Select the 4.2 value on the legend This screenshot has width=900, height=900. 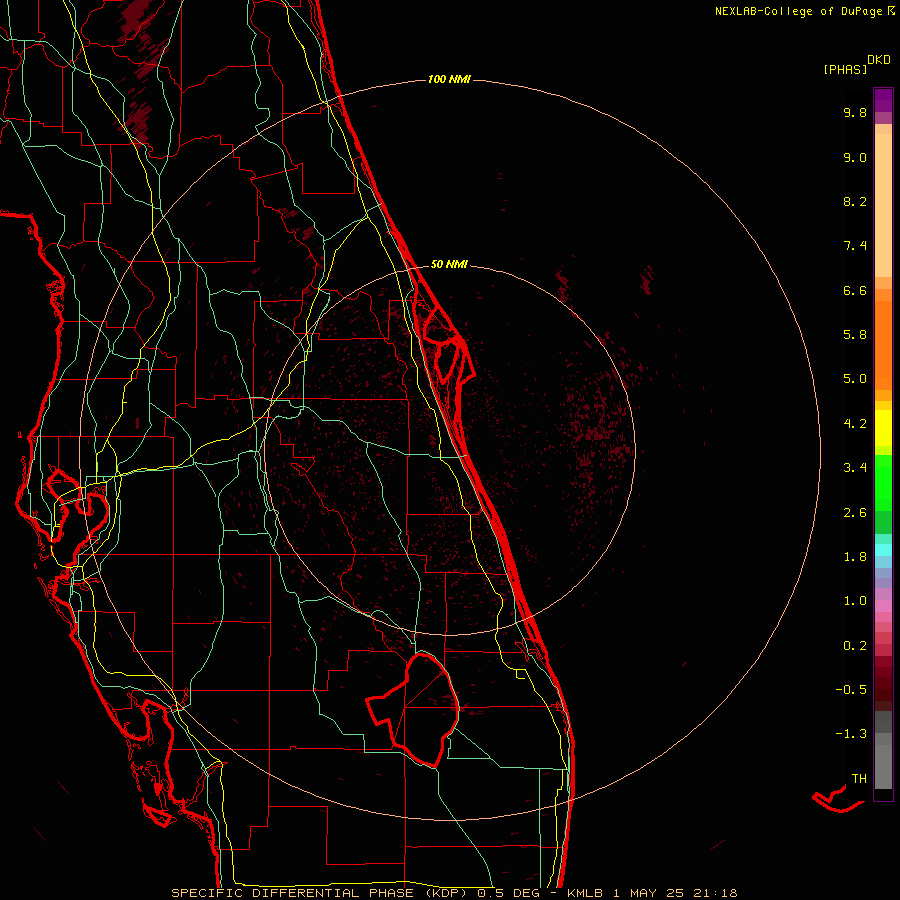click(855, 424)
